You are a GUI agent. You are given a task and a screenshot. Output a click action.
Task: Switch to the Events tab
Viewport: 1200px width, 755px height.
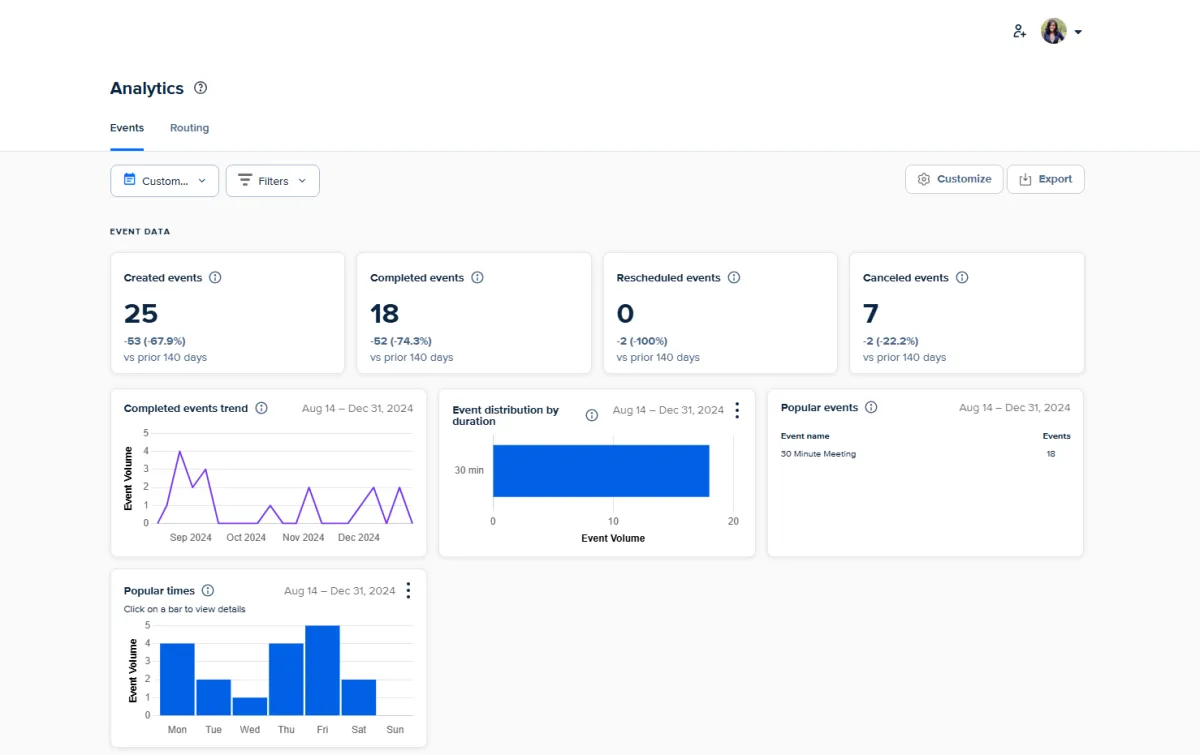click(x=127, y=128)
